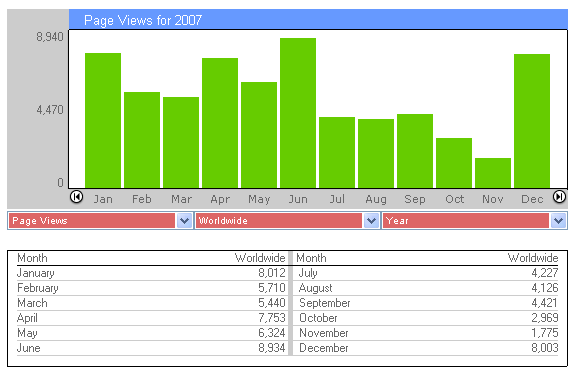Select the December row label
The width and height of the screenshot is (576, 375).
(x=324, y=348)
